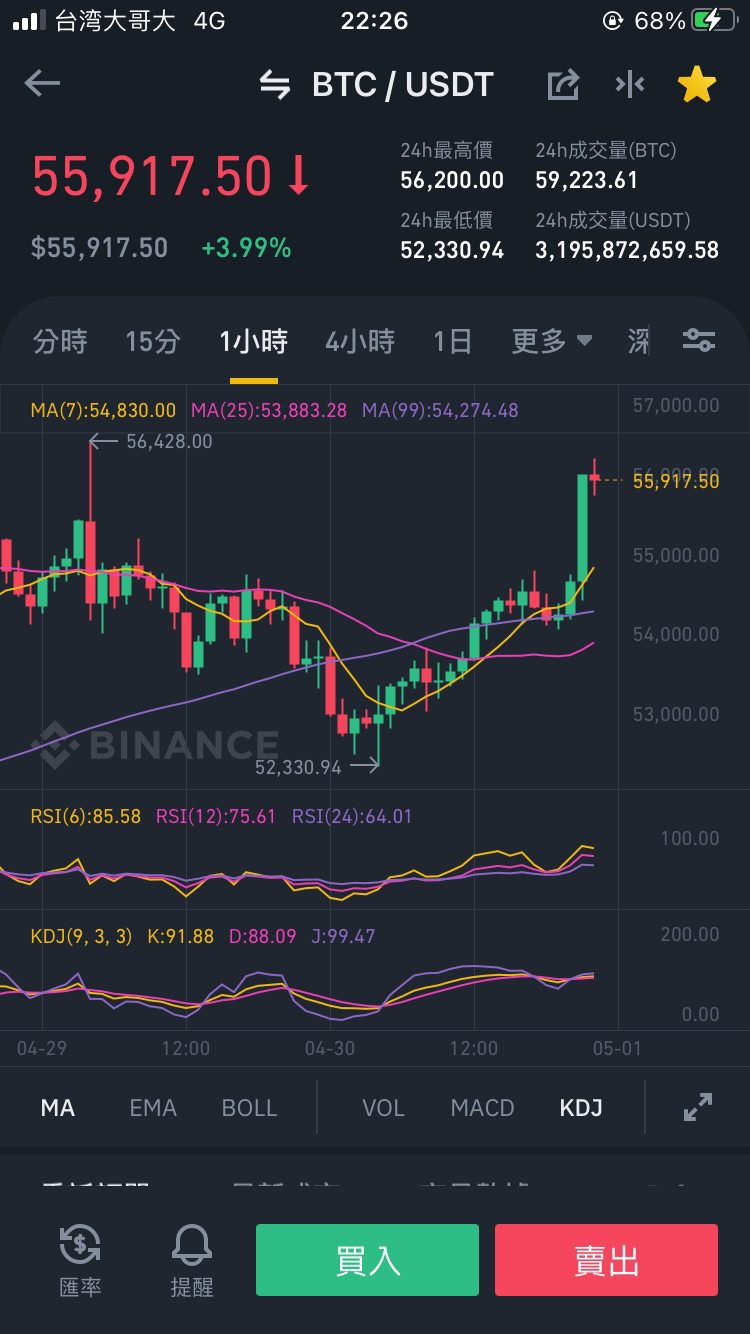
Task: Select the 15分 interval tab
Action: point(153,342)
